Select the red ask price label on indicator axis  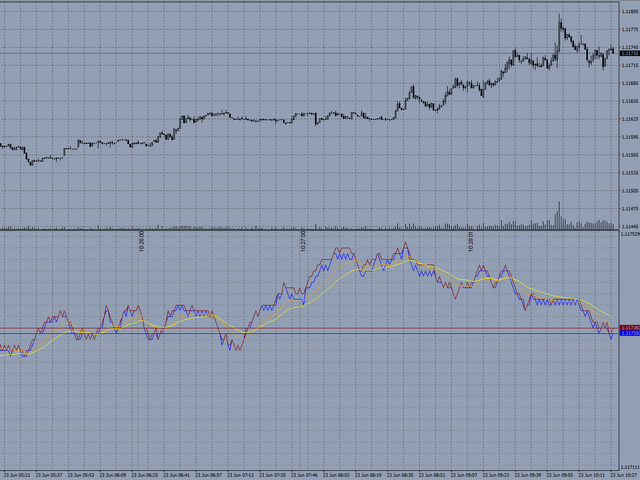[x=630, y=328]
